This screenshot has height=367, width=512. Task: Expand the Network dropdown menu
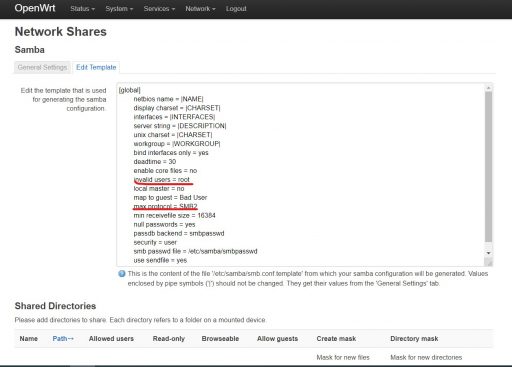(200, 9)
